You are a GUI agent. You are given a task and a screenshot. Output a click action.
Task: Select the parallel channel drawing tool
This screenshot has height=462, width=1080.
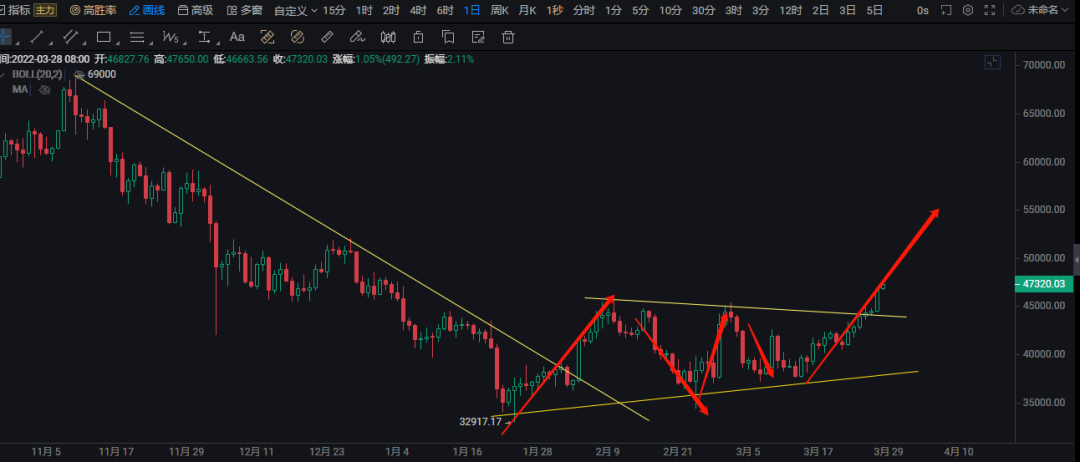tap(70, 37)
